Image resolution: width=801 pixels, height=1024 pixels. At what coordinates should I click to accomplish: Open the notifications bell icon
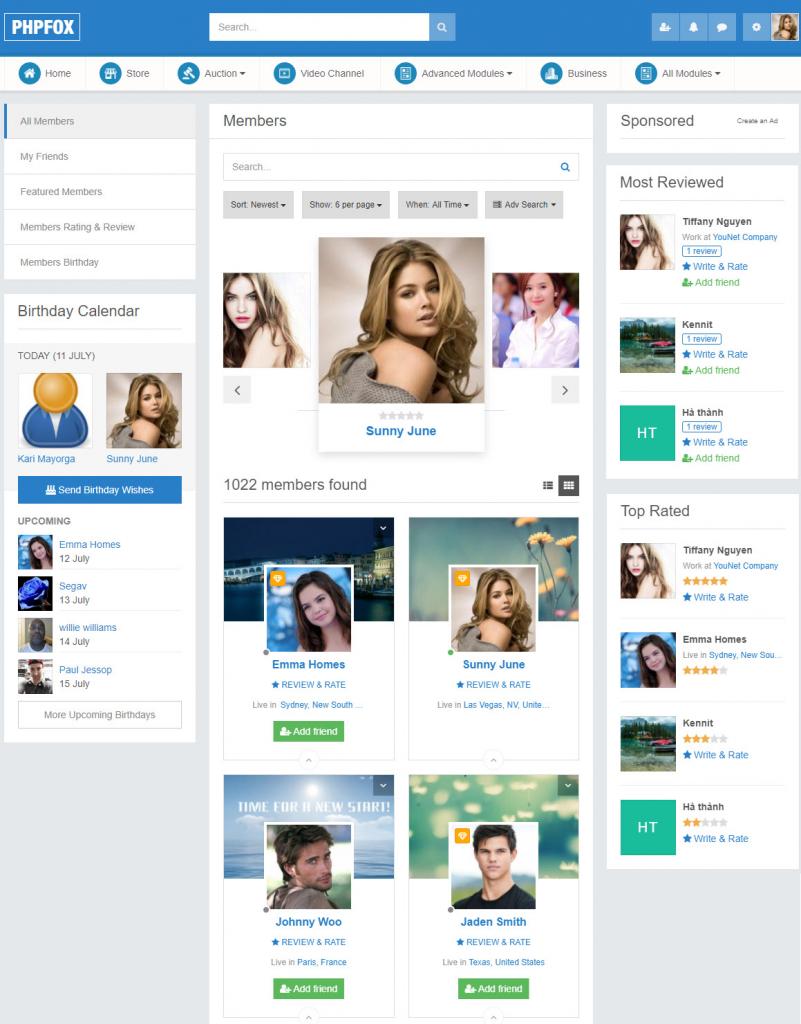click(693, 28)
